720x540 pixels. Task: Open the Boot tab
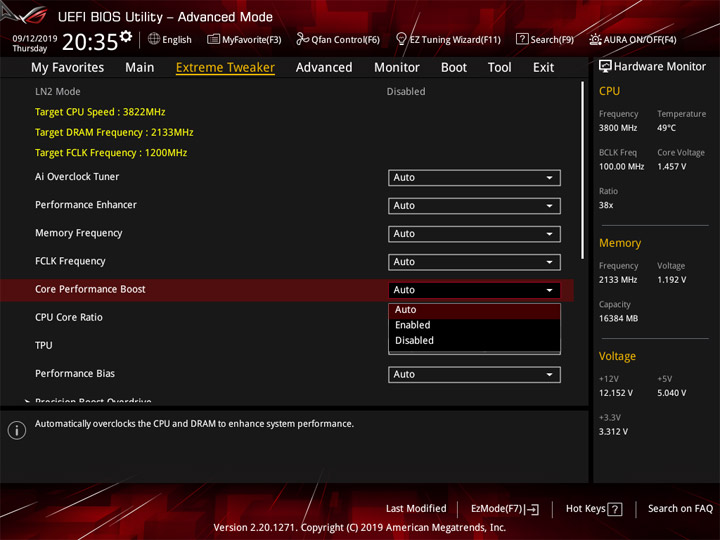pyautogui.click(x=454, y=68)
